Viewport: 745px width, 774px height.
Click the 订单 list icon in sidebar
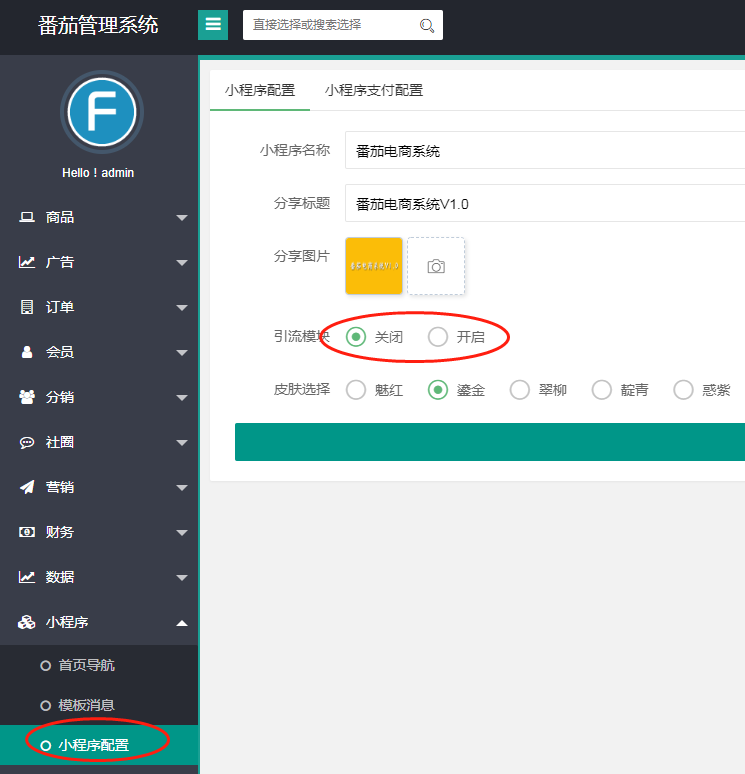tap(27, 307)
